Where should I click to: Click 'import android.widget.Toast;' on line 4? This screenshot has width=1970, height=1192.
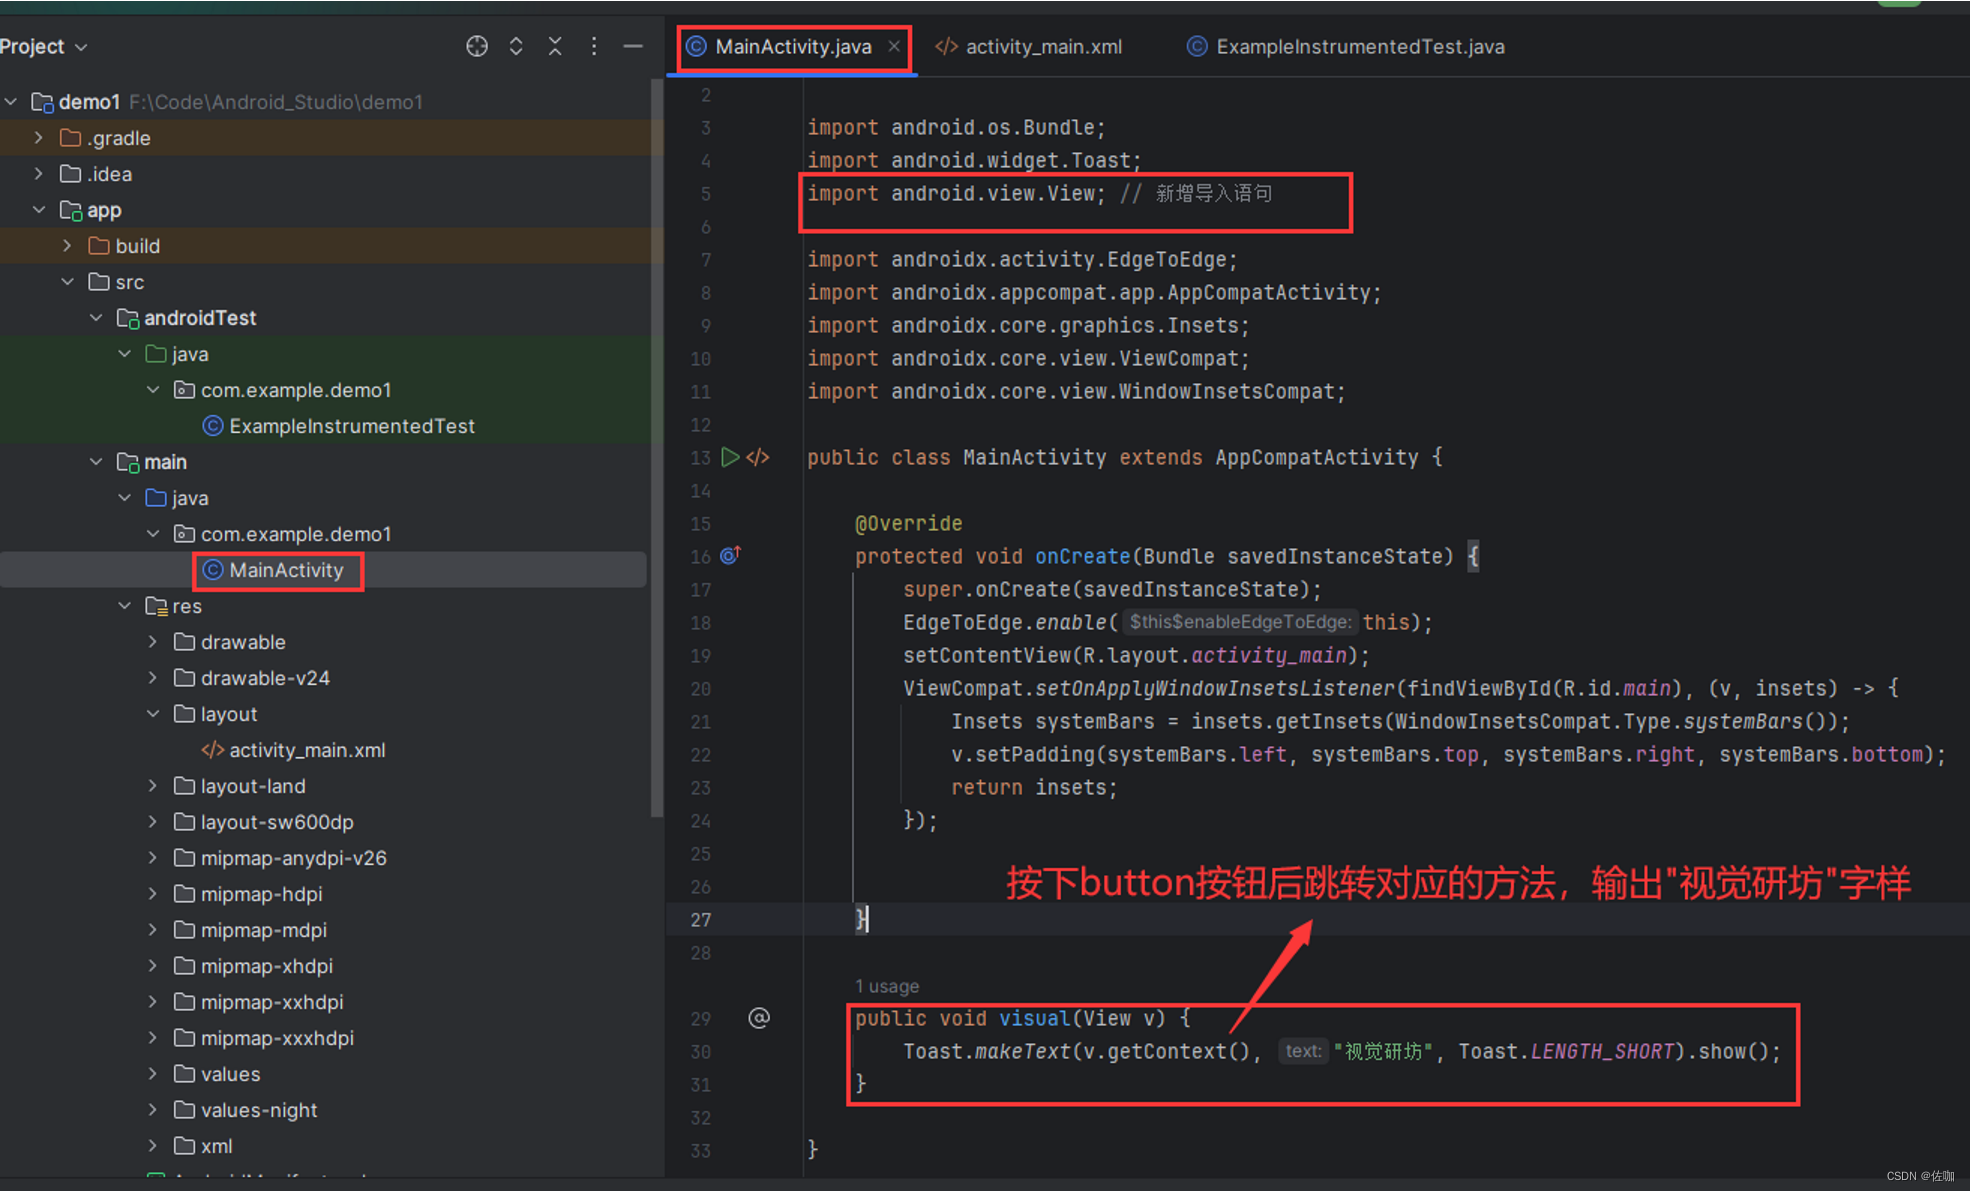click(974, 160)
